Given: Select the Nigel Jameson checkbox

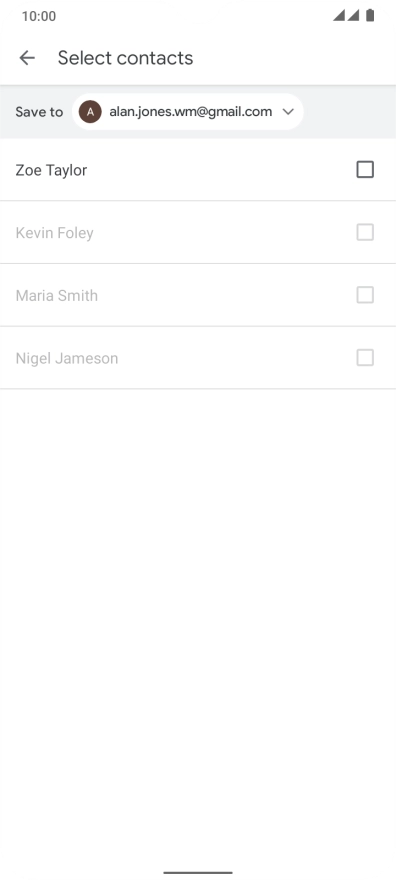Looking at the screenshot, I should click(x=365, y=358).
